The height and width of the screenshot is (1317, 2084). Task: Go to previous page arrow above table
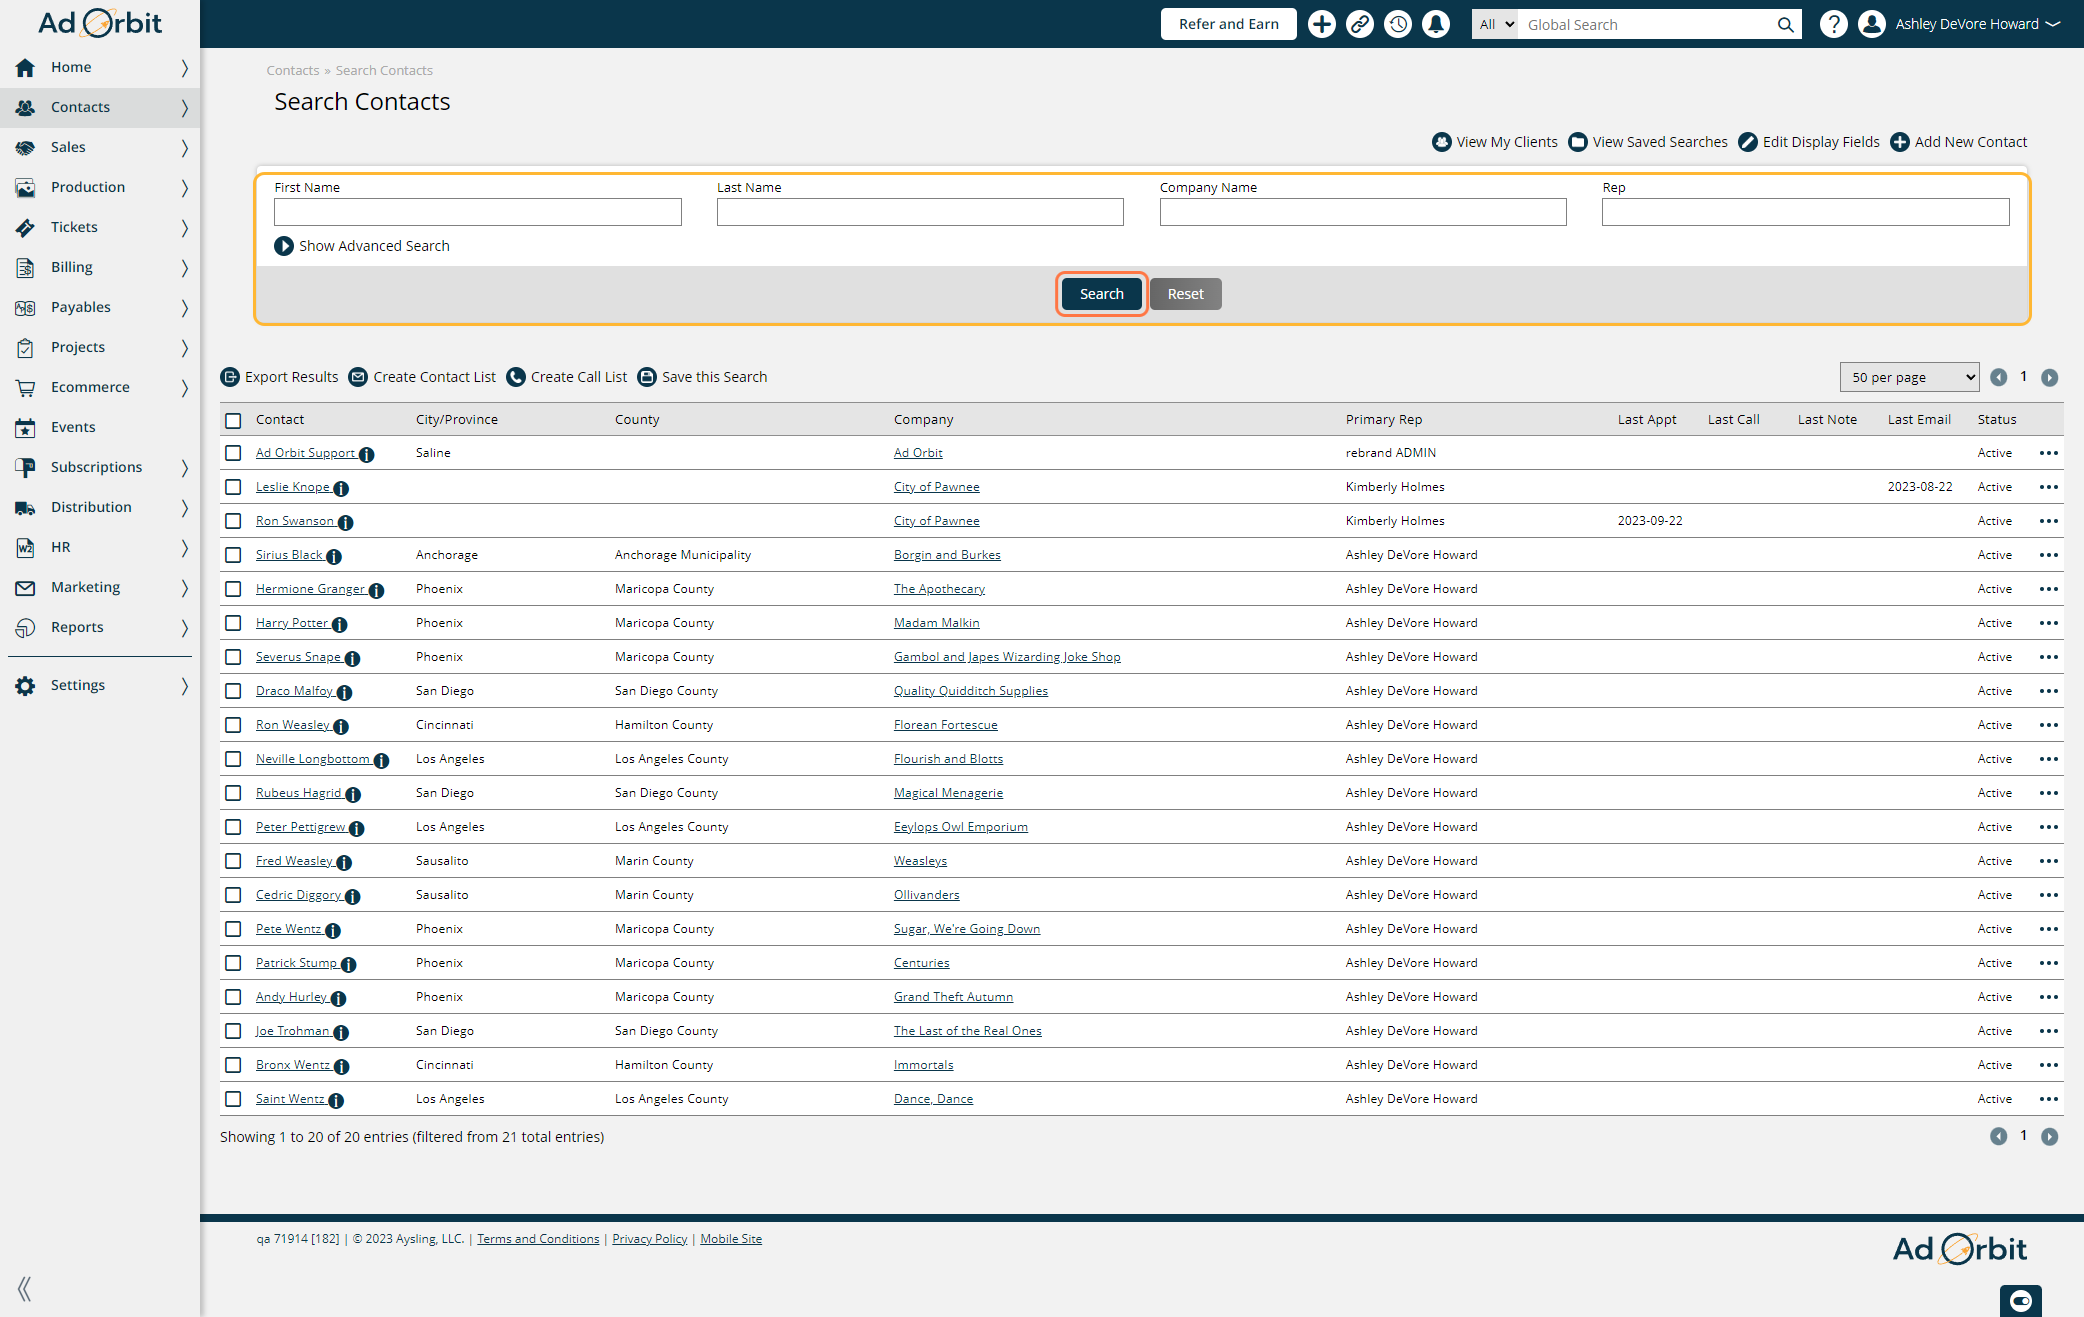(x=1998, y=377)
